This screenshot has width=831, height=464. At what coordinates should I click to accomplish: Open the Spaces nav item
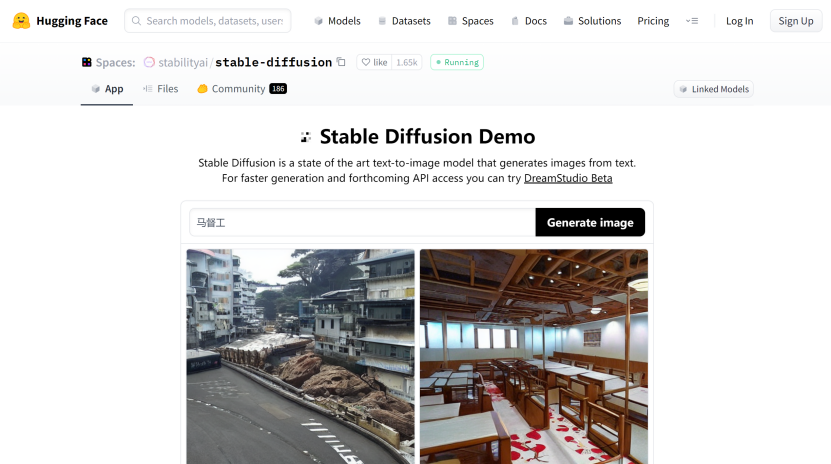(x=471, y=21)
